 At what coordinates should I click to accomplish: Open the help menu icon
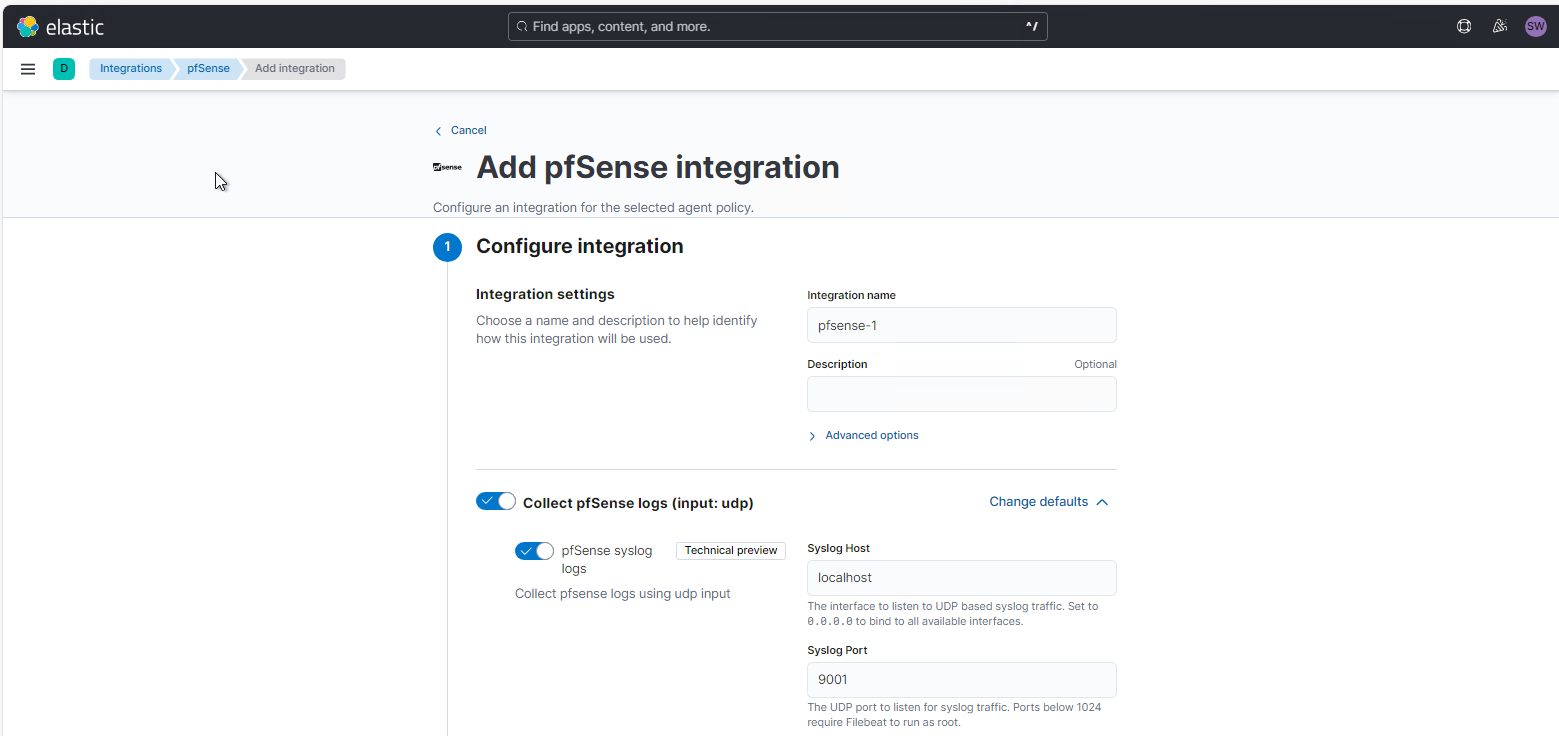pos(1464,27)
